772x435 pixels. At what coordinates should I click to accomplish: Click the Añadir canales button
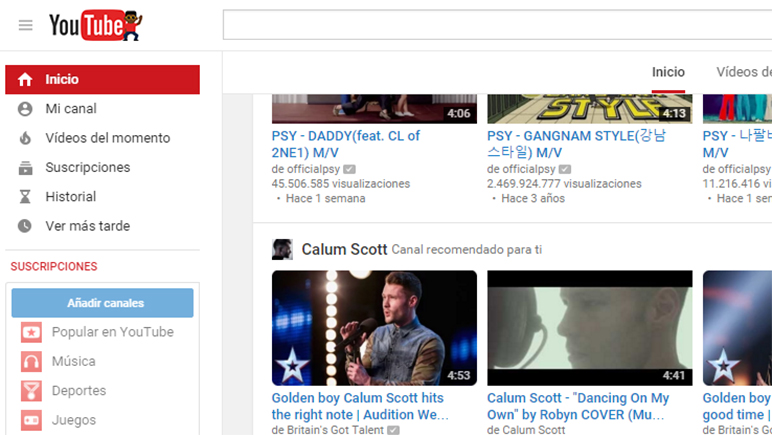[102, 303]
